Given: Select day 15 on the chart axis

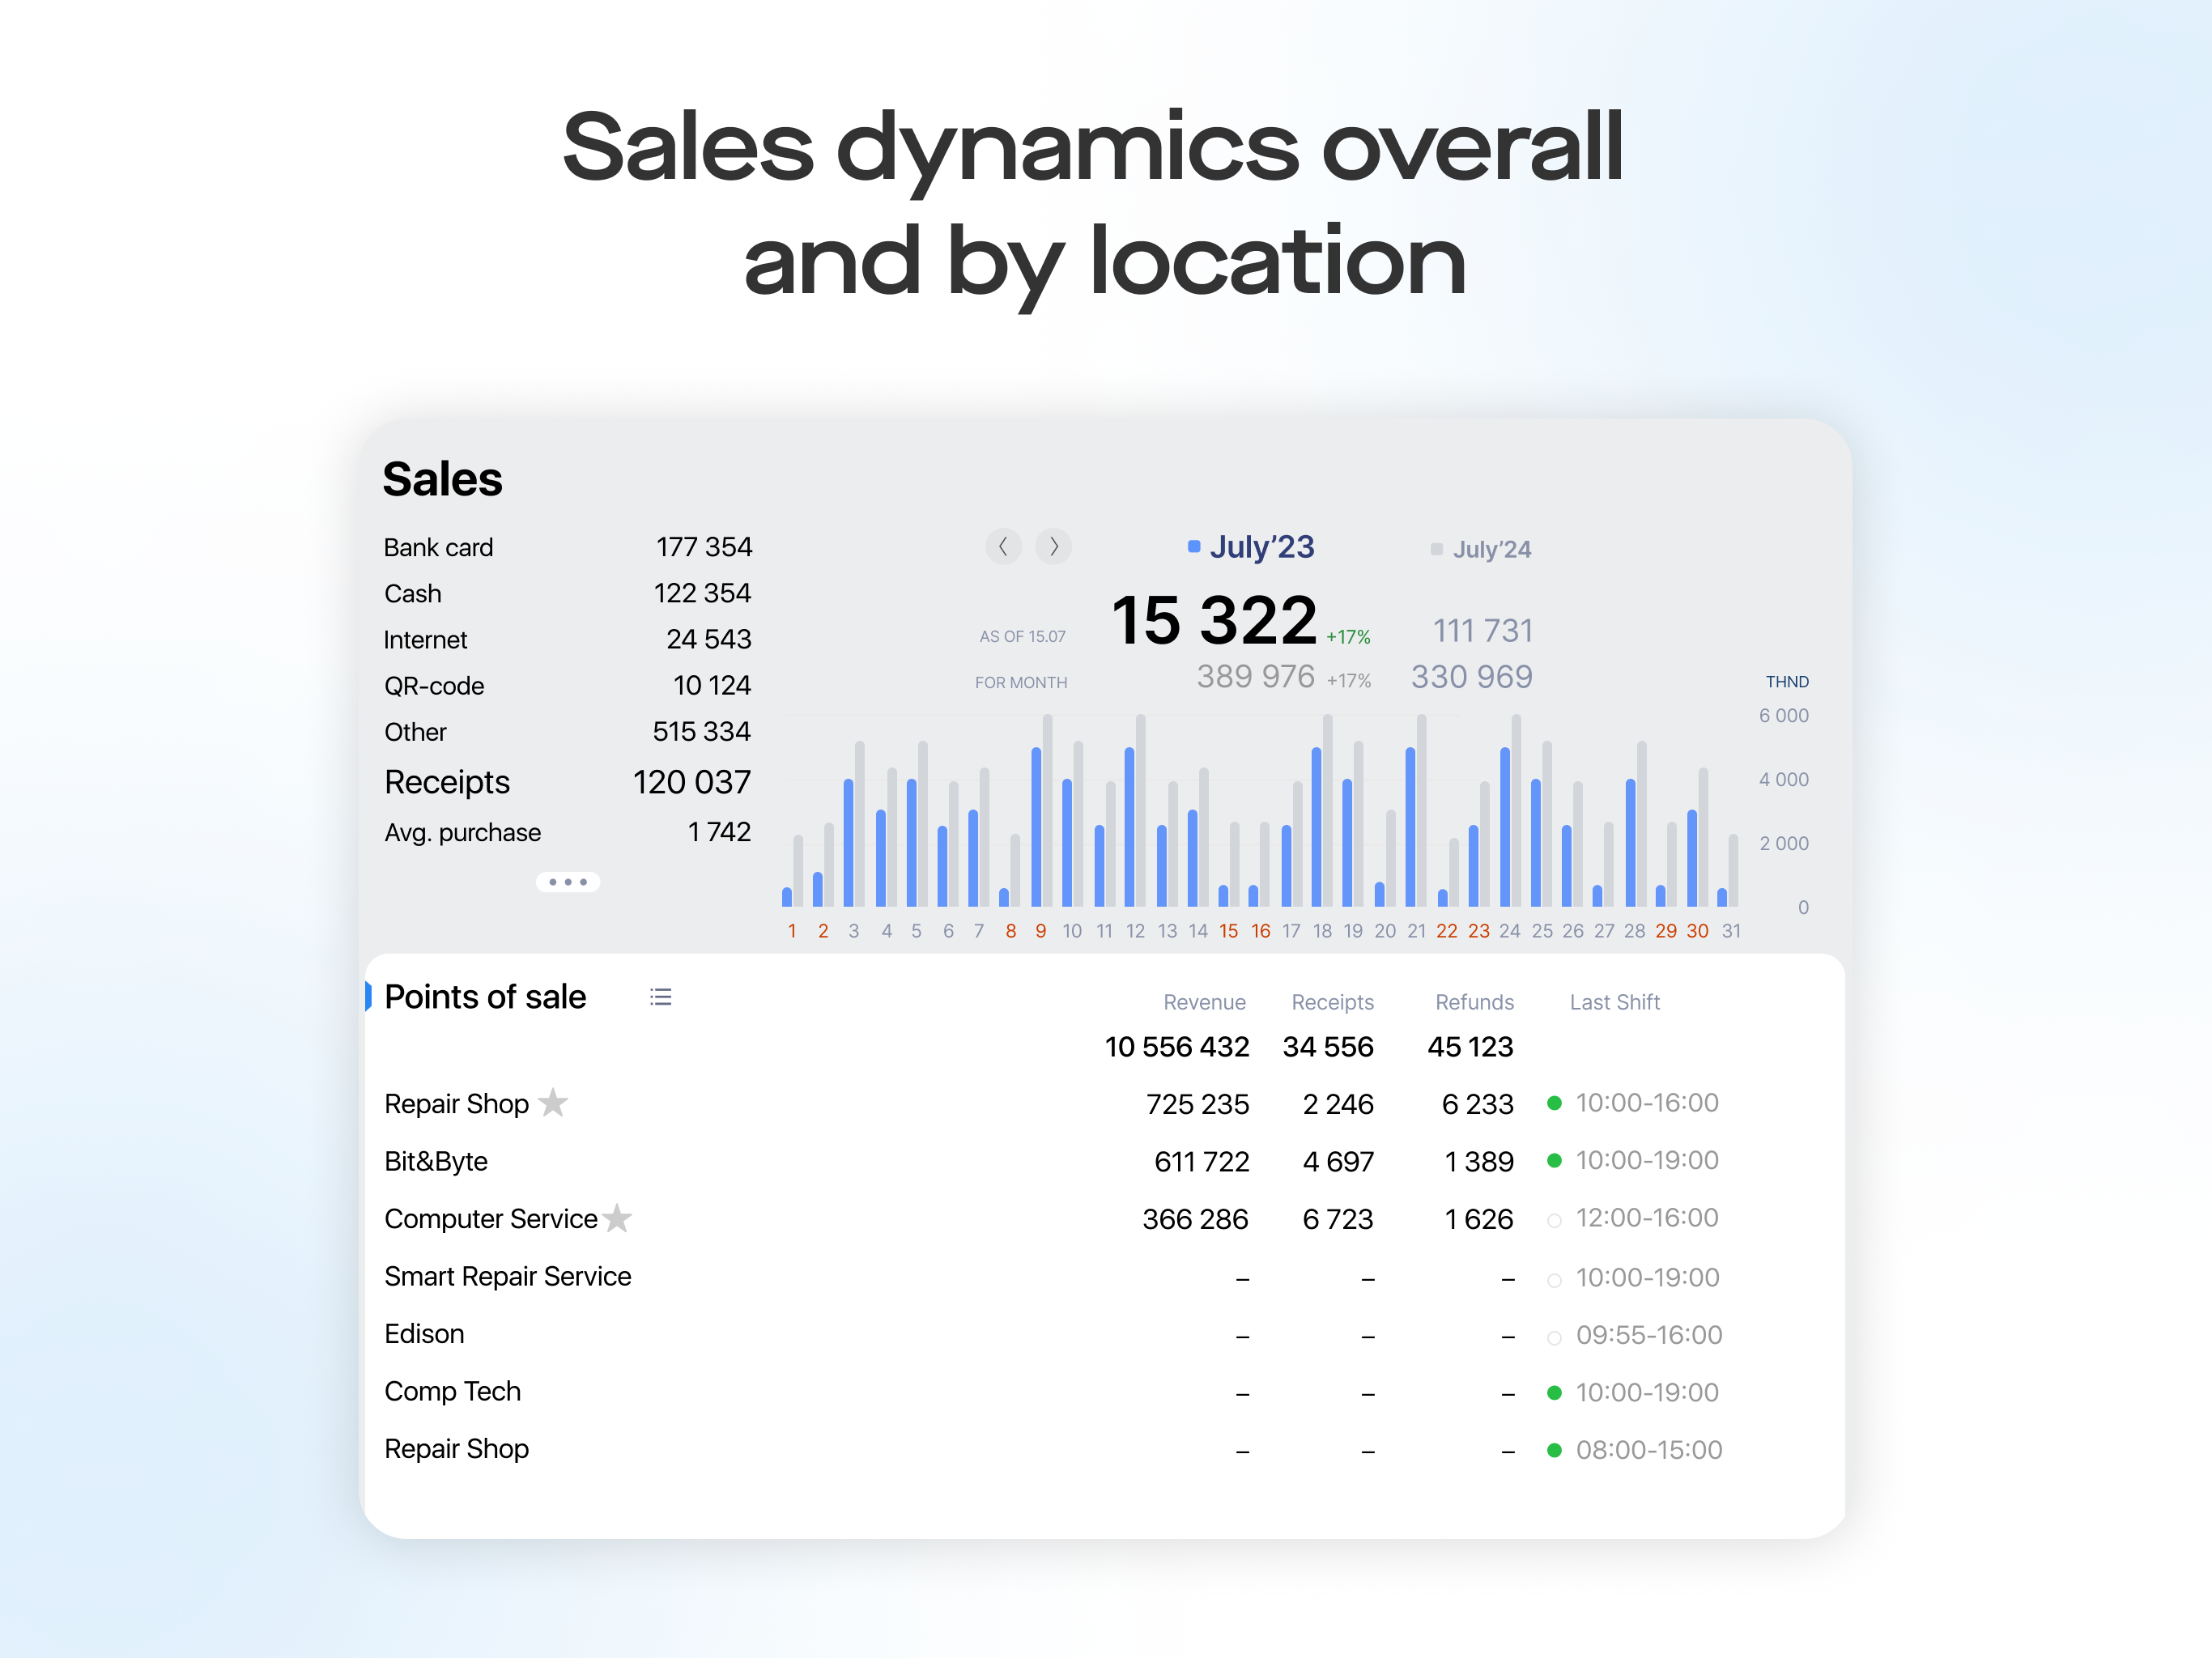Looking at the screenshot, I should 1228,931.
